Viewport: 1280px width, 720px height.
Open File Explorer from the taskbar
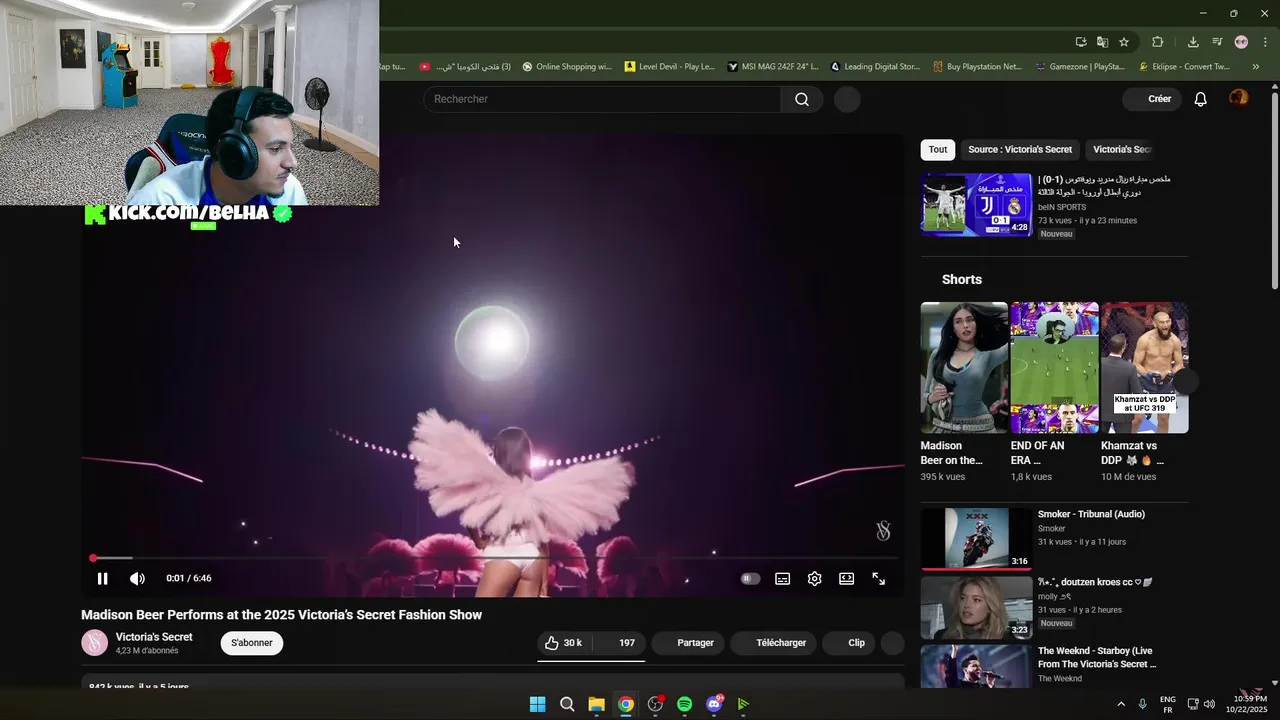596,704
